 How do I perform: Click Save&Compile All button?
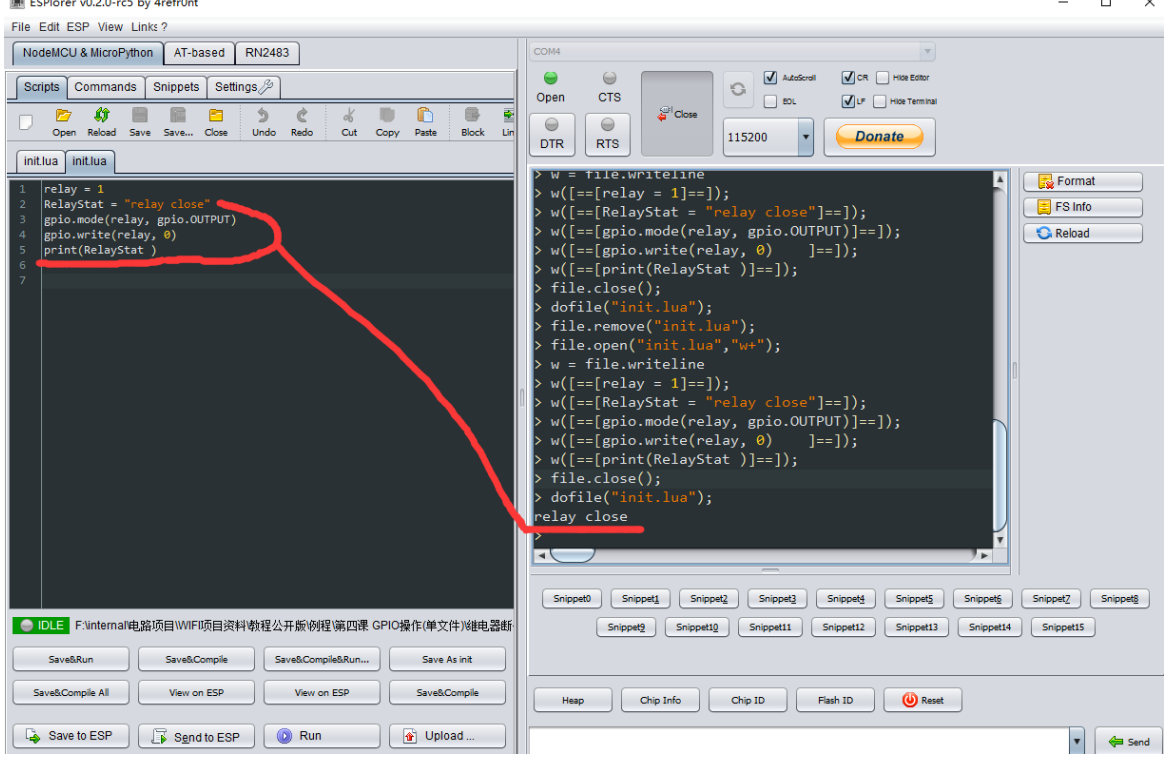click(71, 693)
